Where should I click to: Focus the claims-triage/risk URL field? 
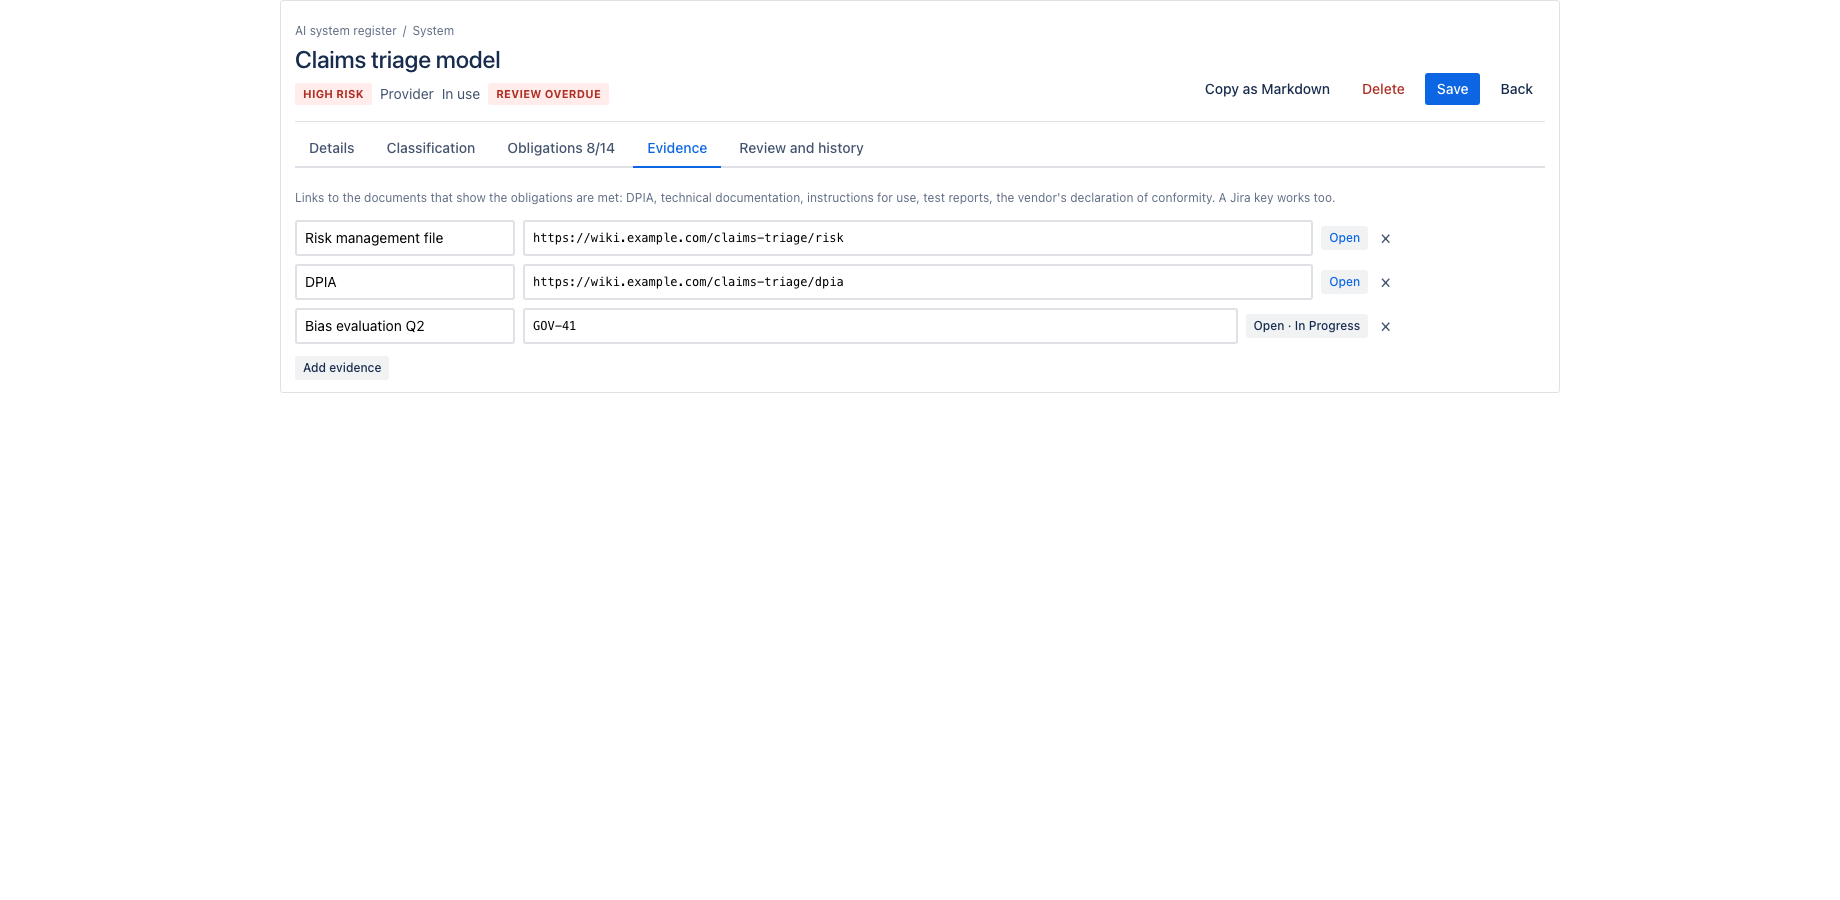[x=918, y=238]
